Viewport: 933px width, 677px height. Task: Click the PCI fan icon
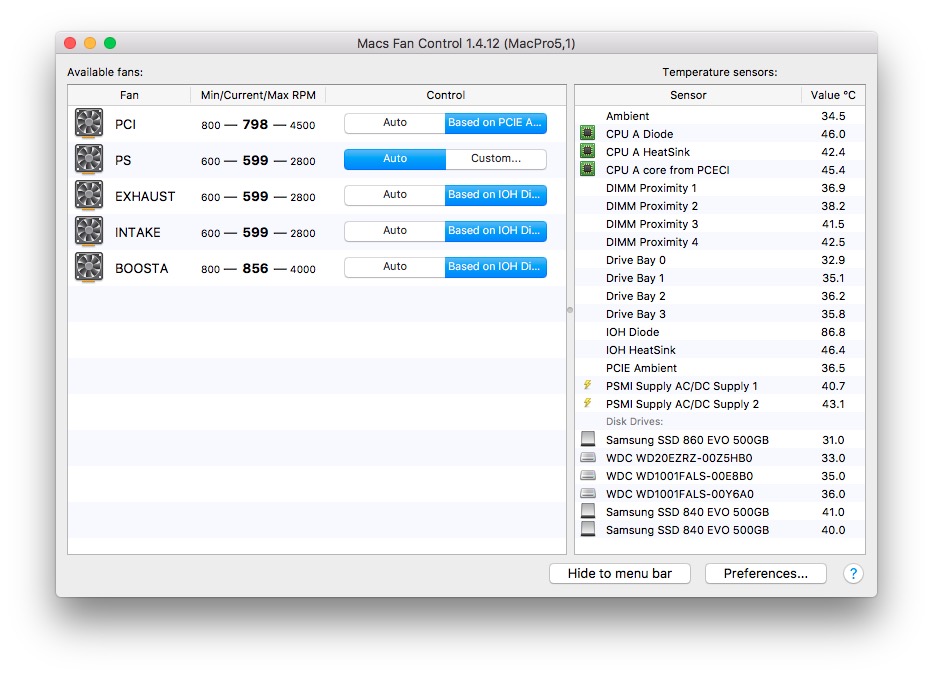89,123
